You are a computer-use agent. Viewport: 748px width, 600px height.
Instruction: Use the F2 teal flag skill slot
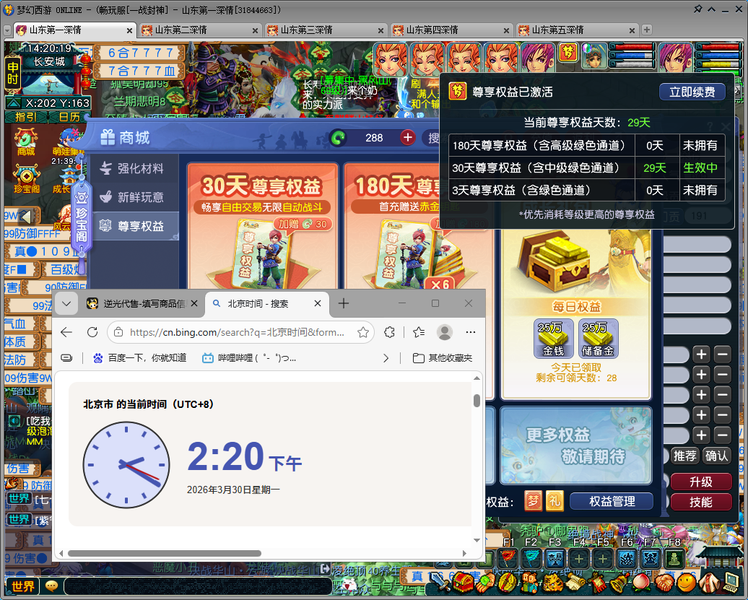coord(531,558)
